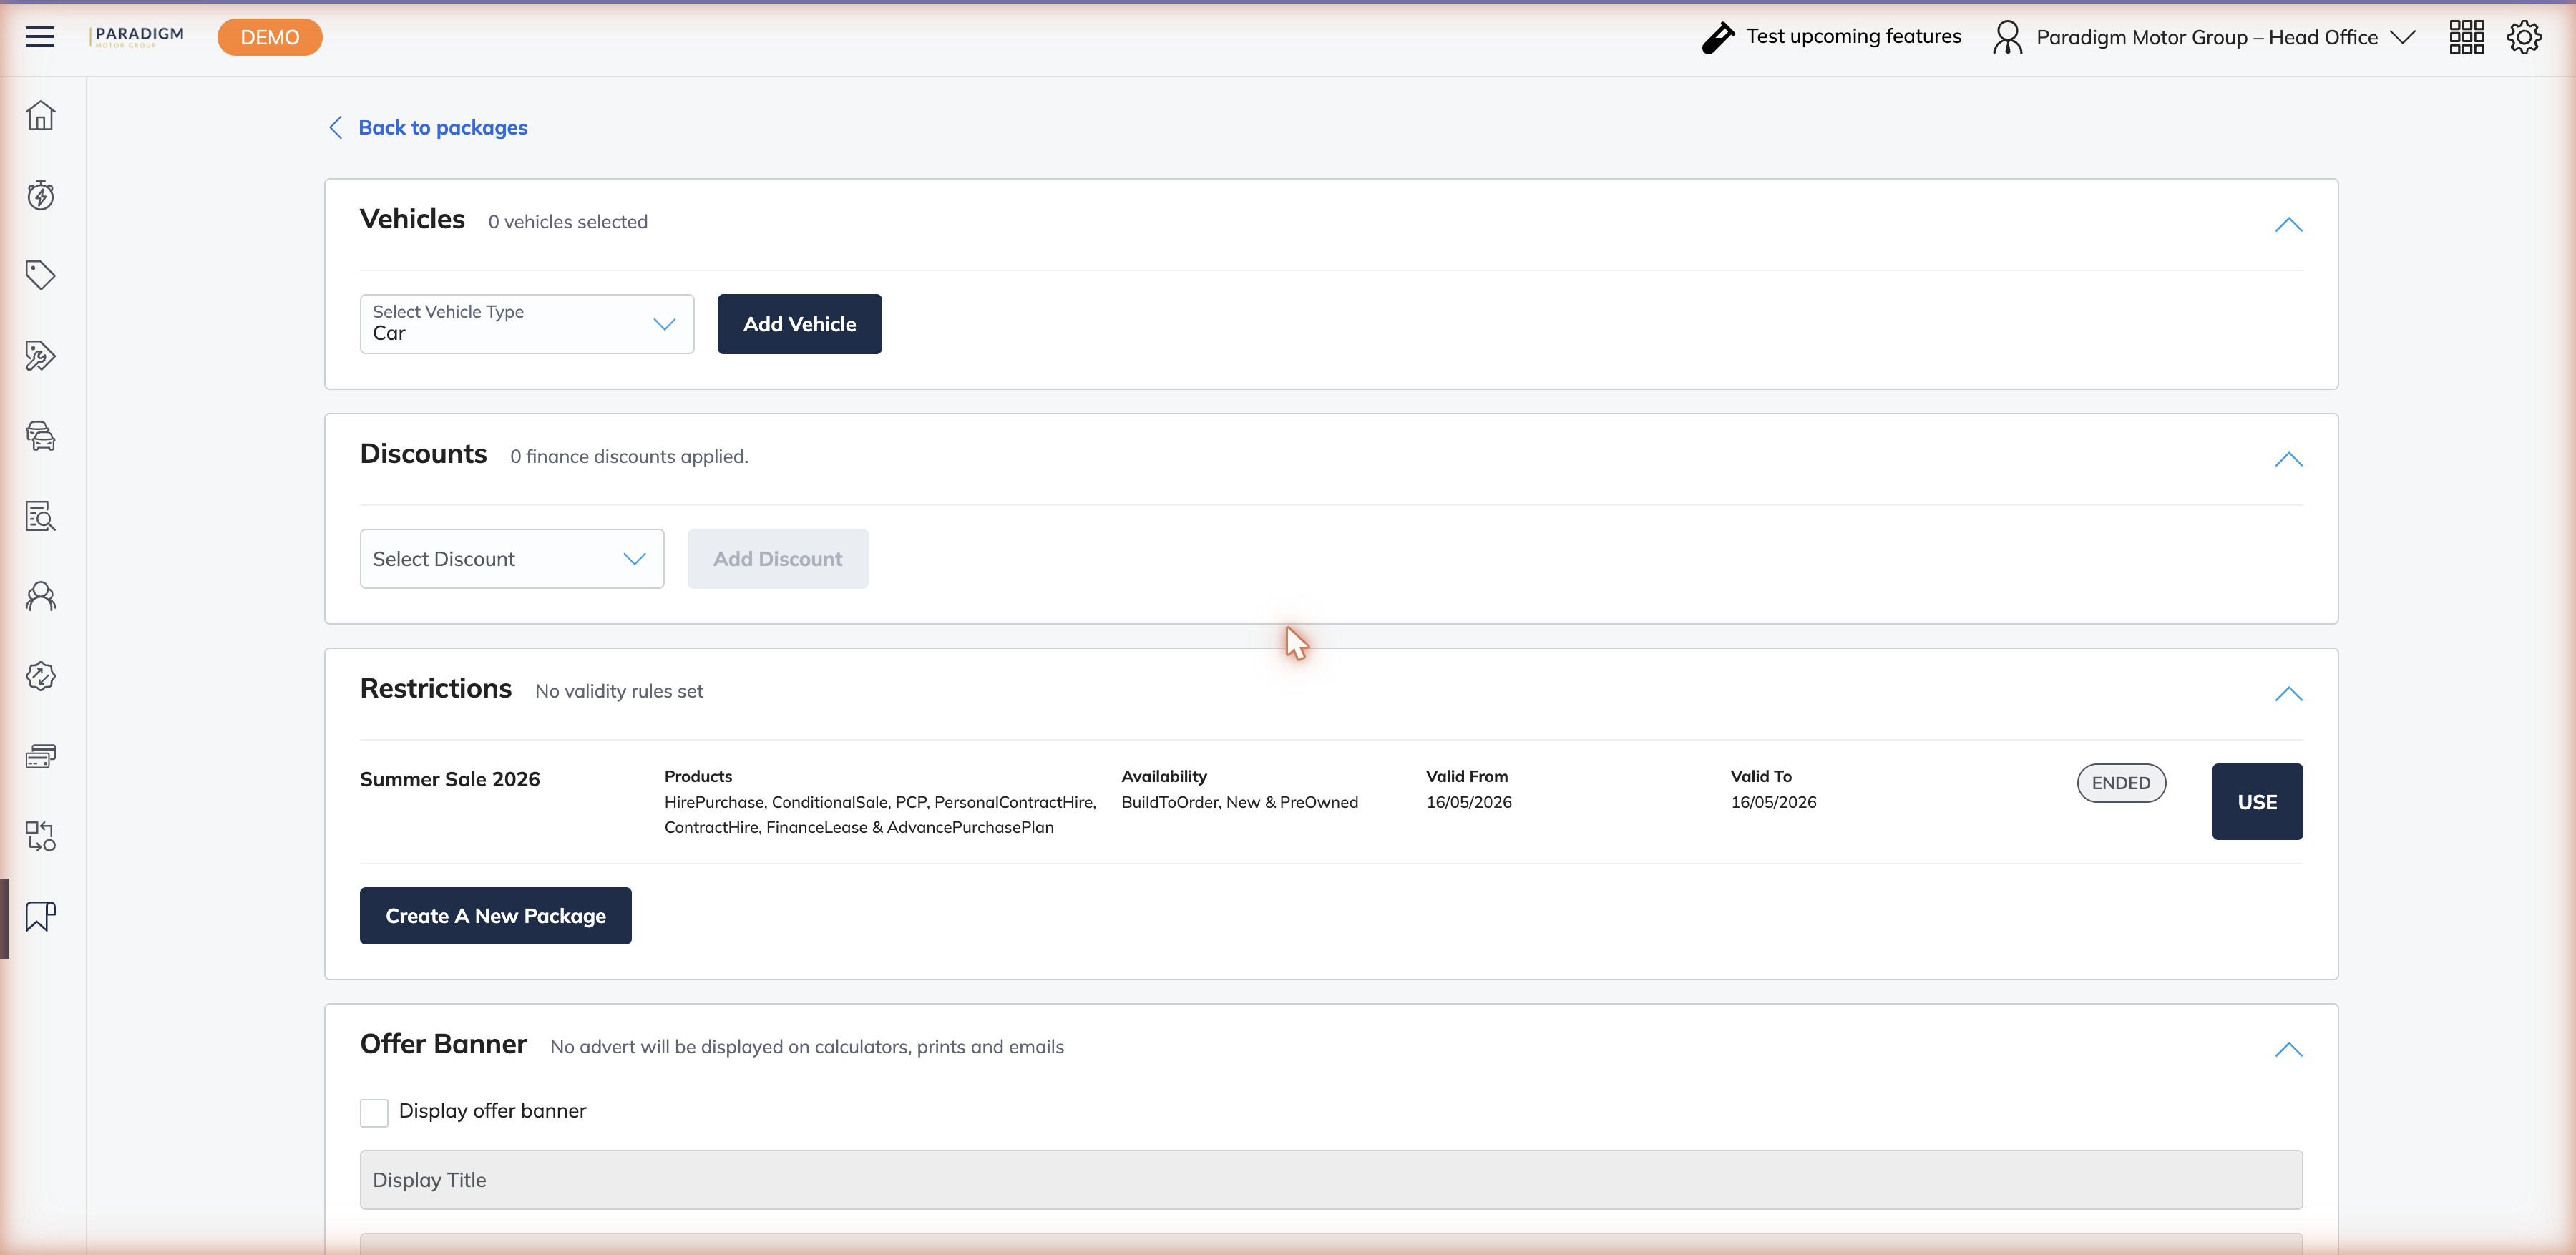2576x1255 pixels.
Task: Click the back arrow chevron icon
Action: pos(336,128)
